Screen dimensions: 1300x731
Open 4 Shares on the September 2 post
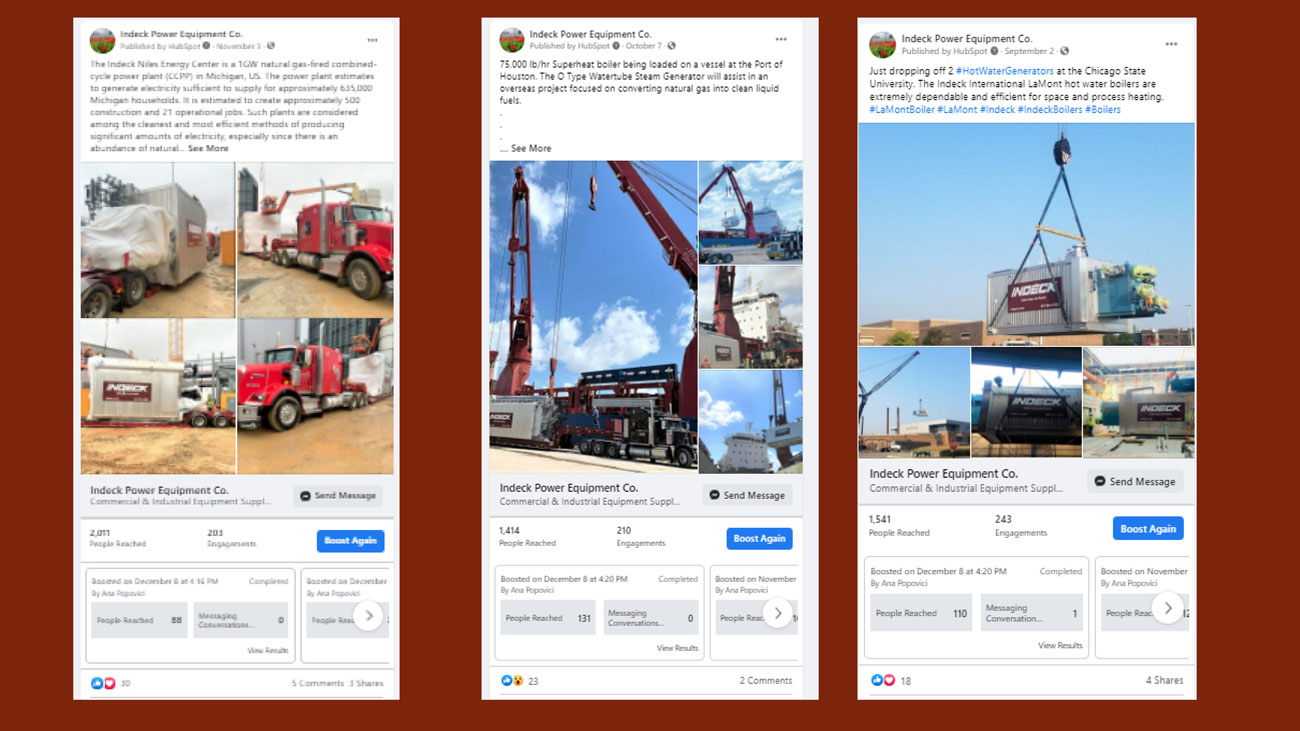(1164, 680)
